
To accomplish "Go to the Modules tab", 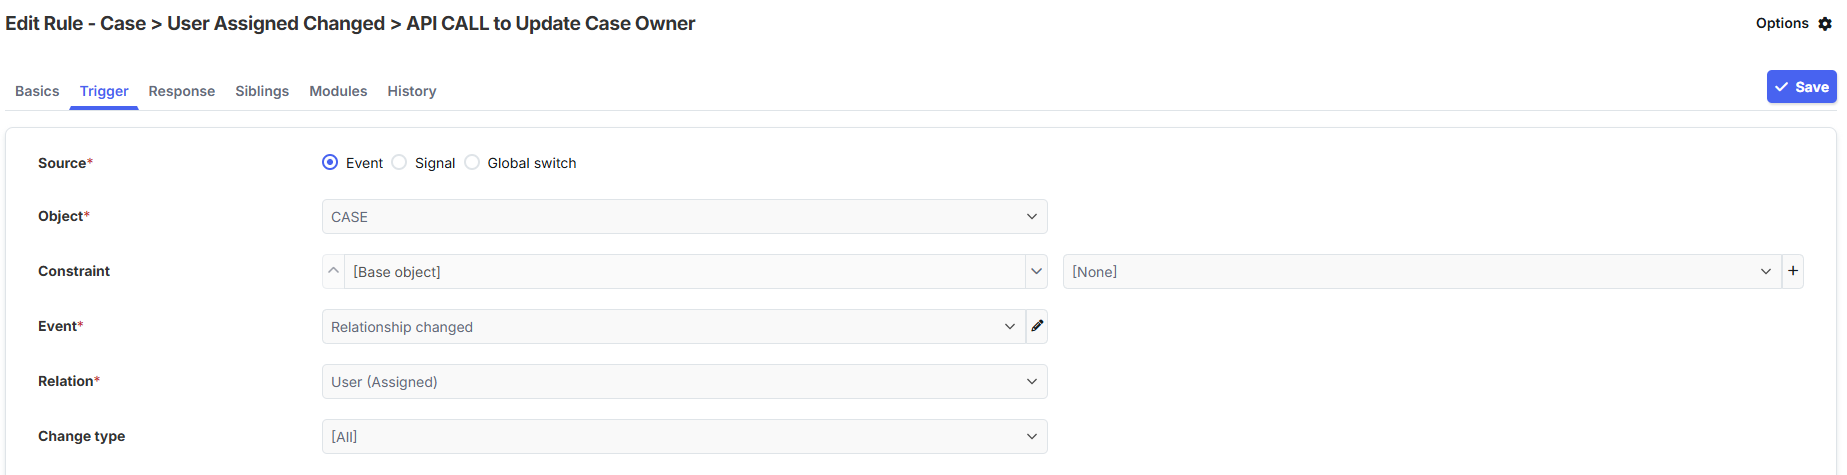I will [x=338, y=91].
